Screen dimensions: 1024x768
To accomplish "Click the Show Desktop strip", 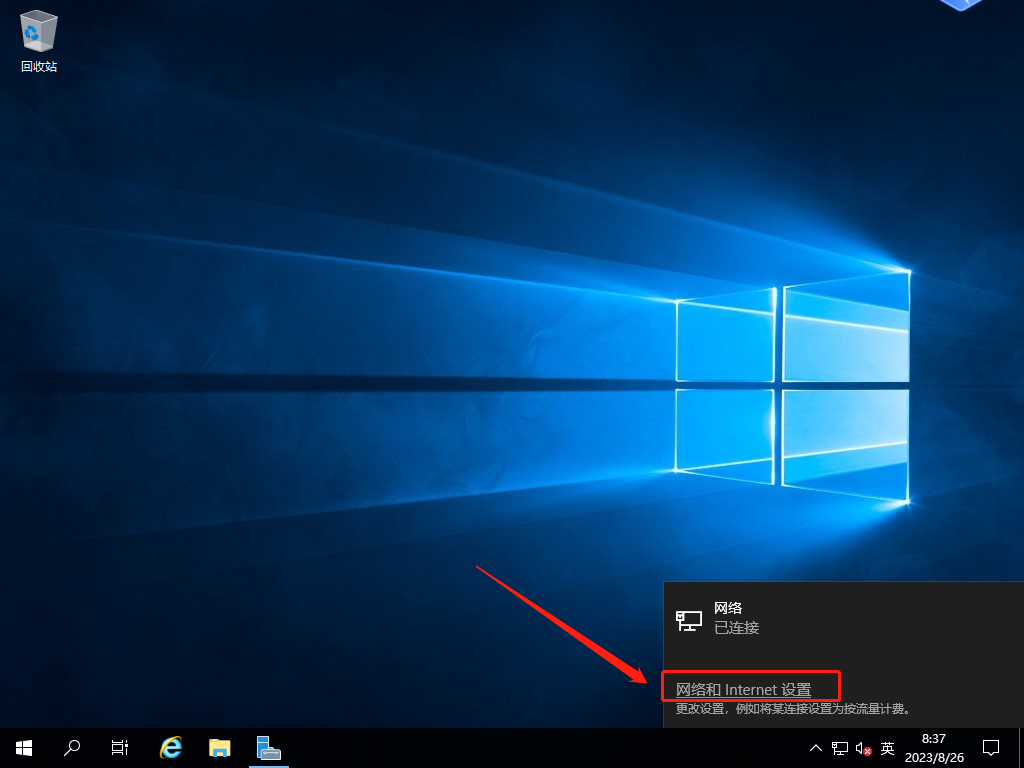I will click(x=1020, y=748).
